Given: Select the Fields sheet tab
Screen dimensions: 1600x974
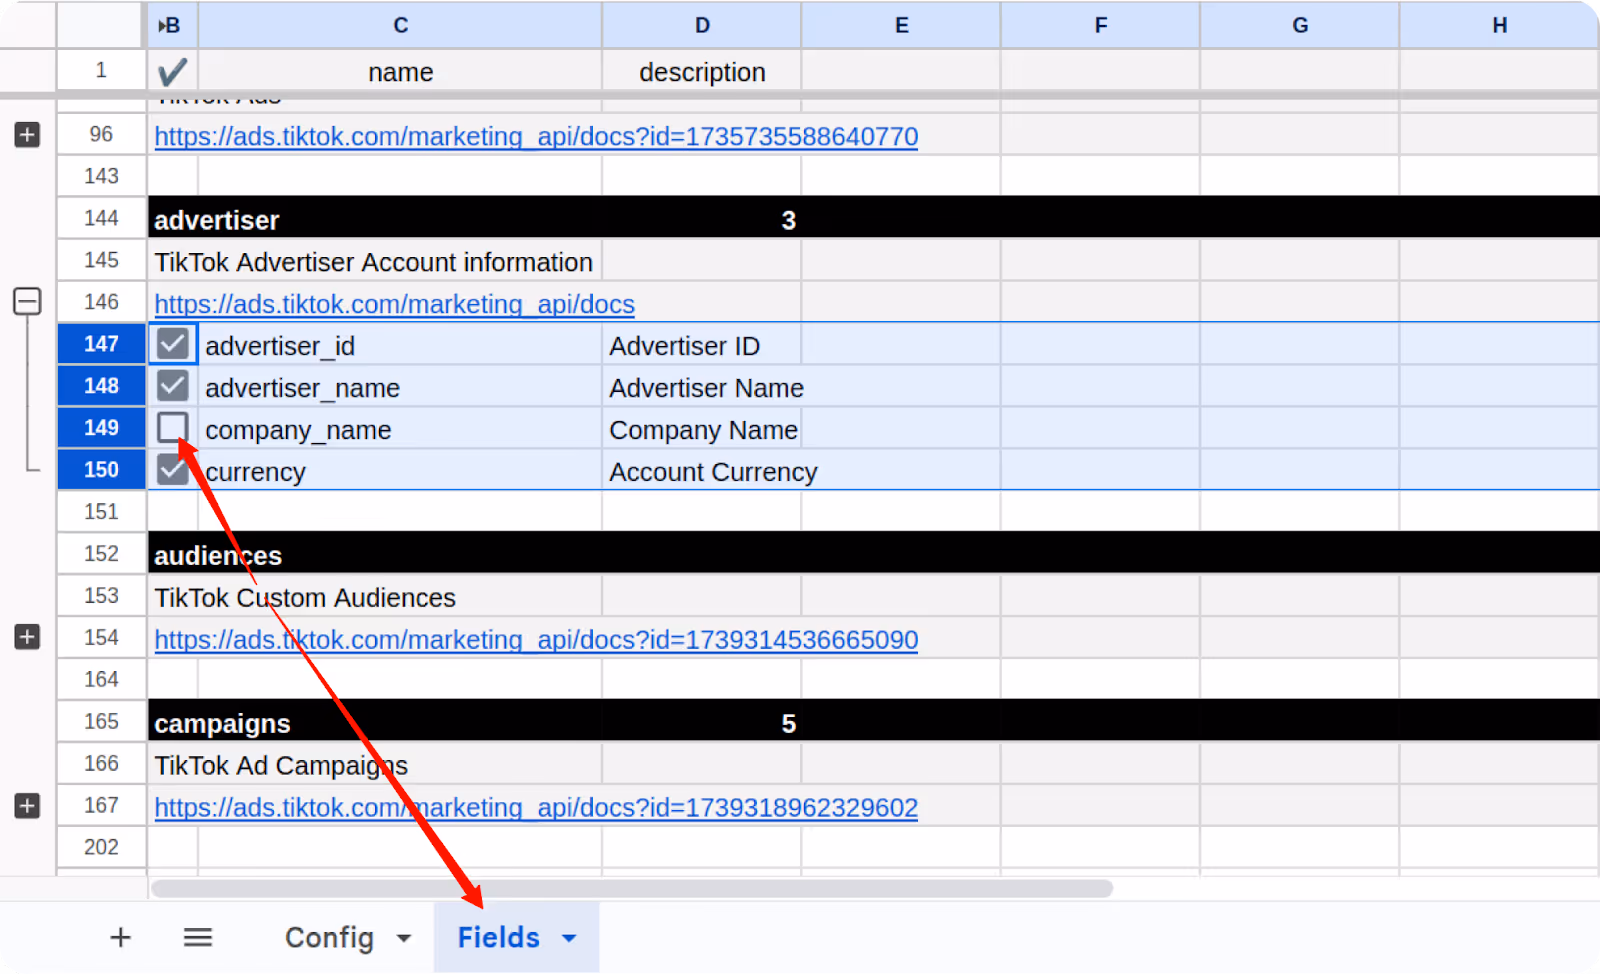Looking at the screenshot, I should click(498, 937).
